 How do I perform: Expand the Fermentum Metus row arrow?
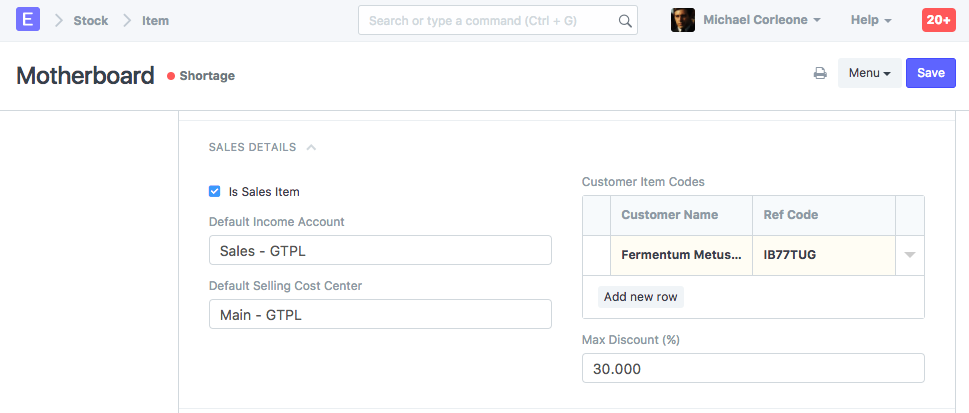[909, 255]
